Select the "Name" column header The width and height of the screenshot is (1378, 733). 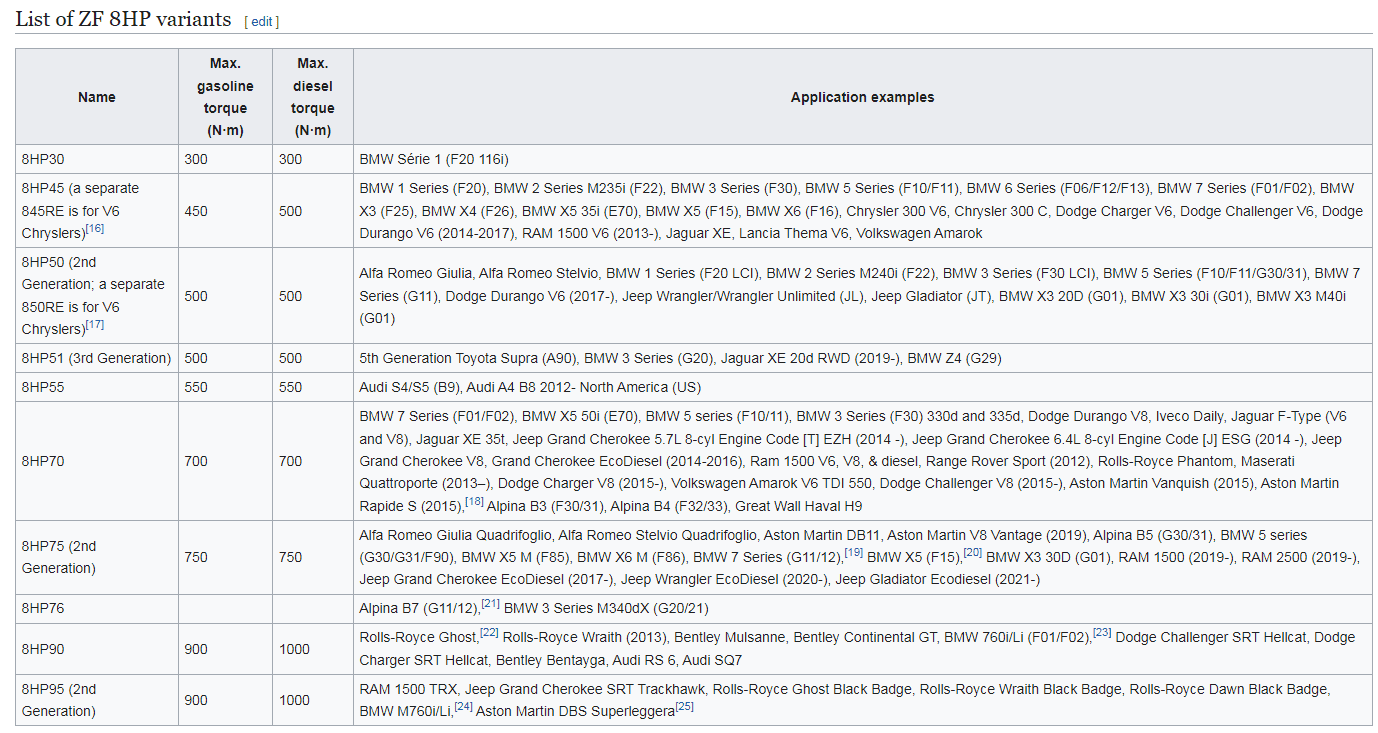(x=97, y=97)
